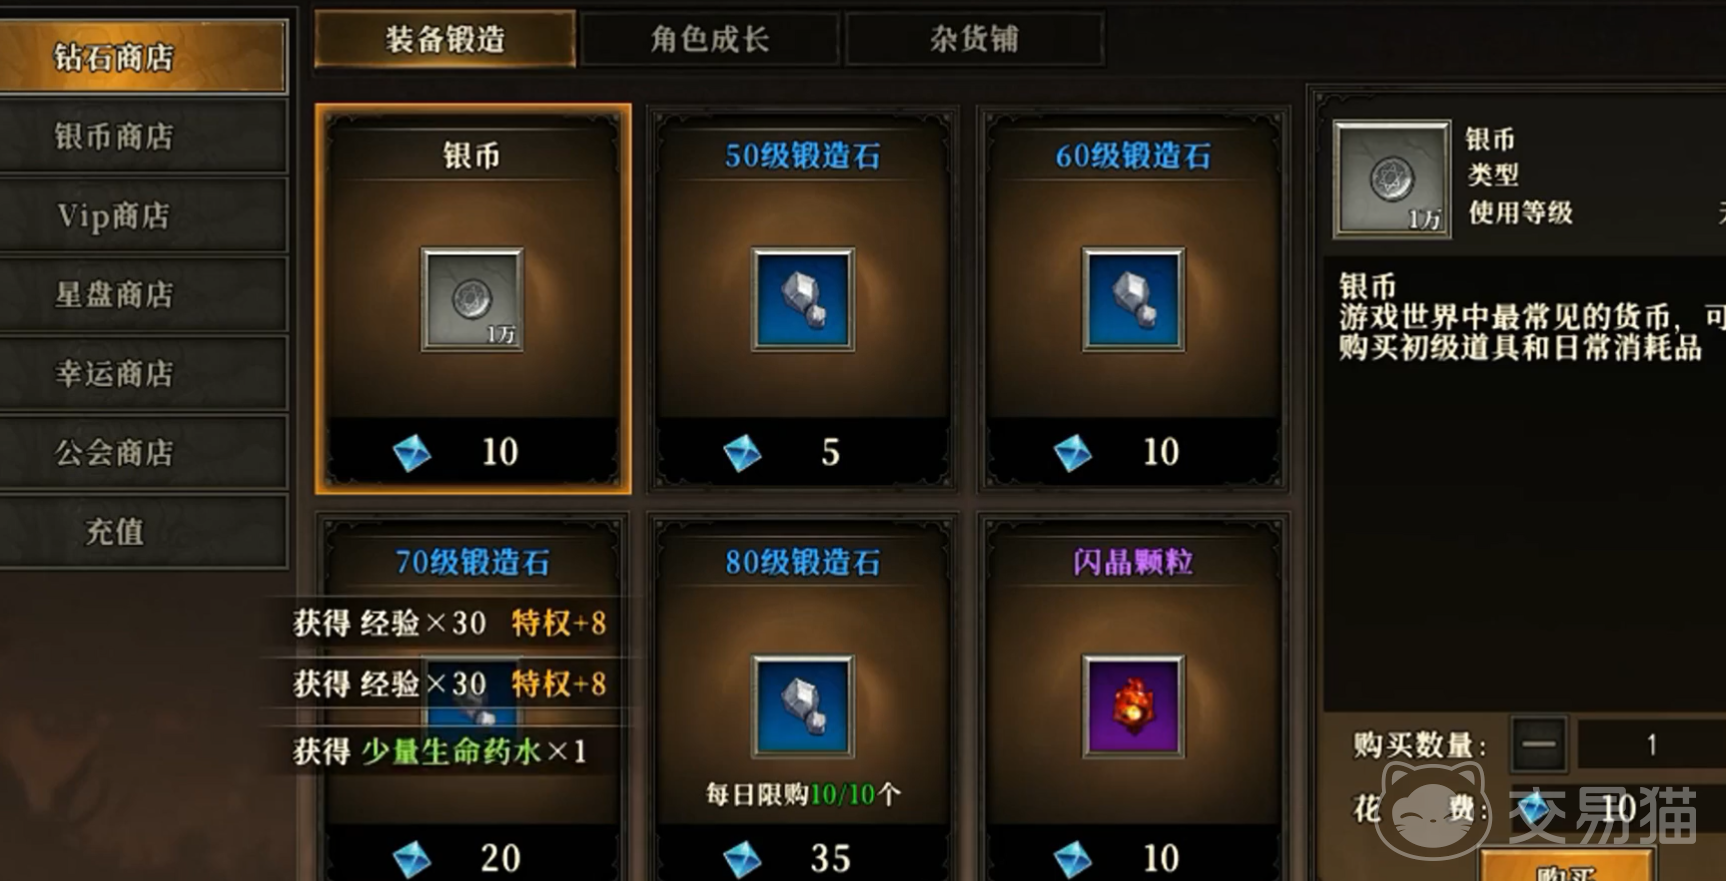Click the diamond price icon under 银币
The height and width of the screenshot is (881, 1726).
coord(412,453)
